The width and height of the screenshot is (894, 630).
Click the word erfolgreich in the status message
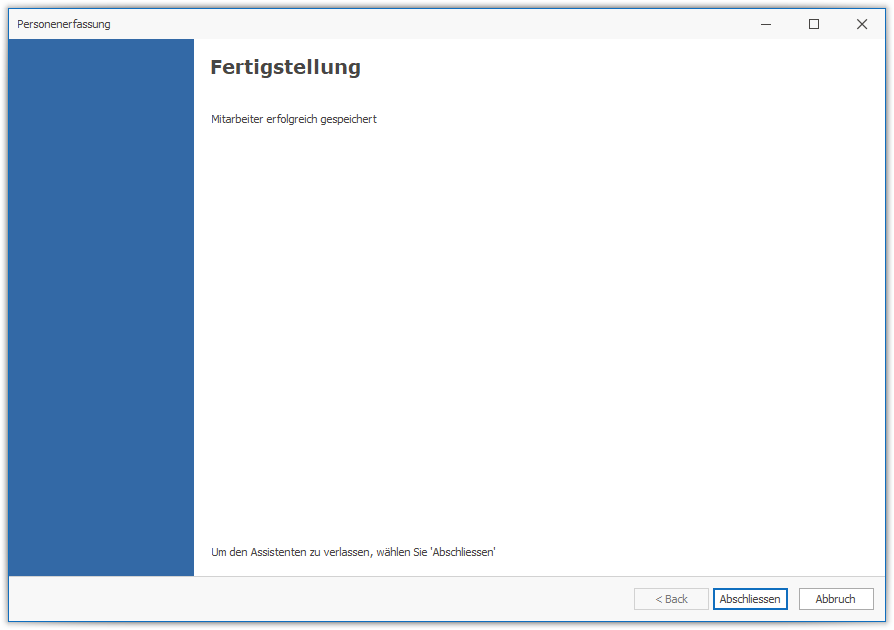(x=291, y=119)
